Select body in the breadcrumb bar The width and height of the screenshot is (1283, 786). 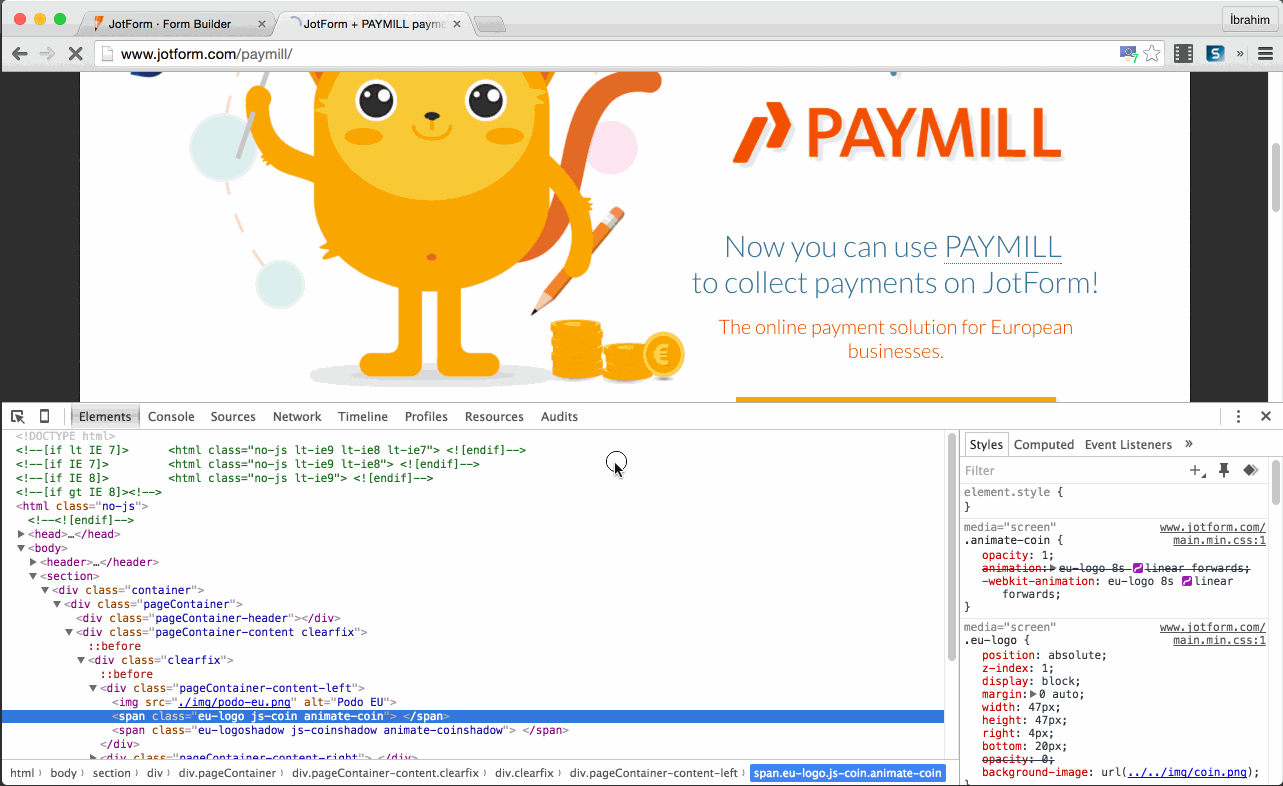coord(63,773)
